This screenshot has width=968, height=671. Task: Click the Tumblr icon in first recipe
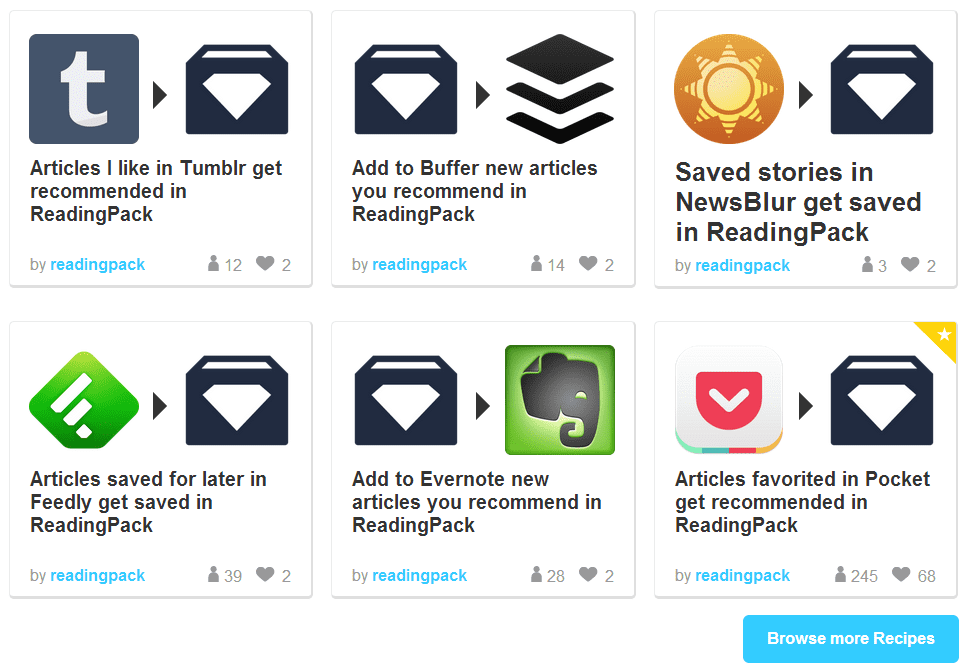point(84,89)
